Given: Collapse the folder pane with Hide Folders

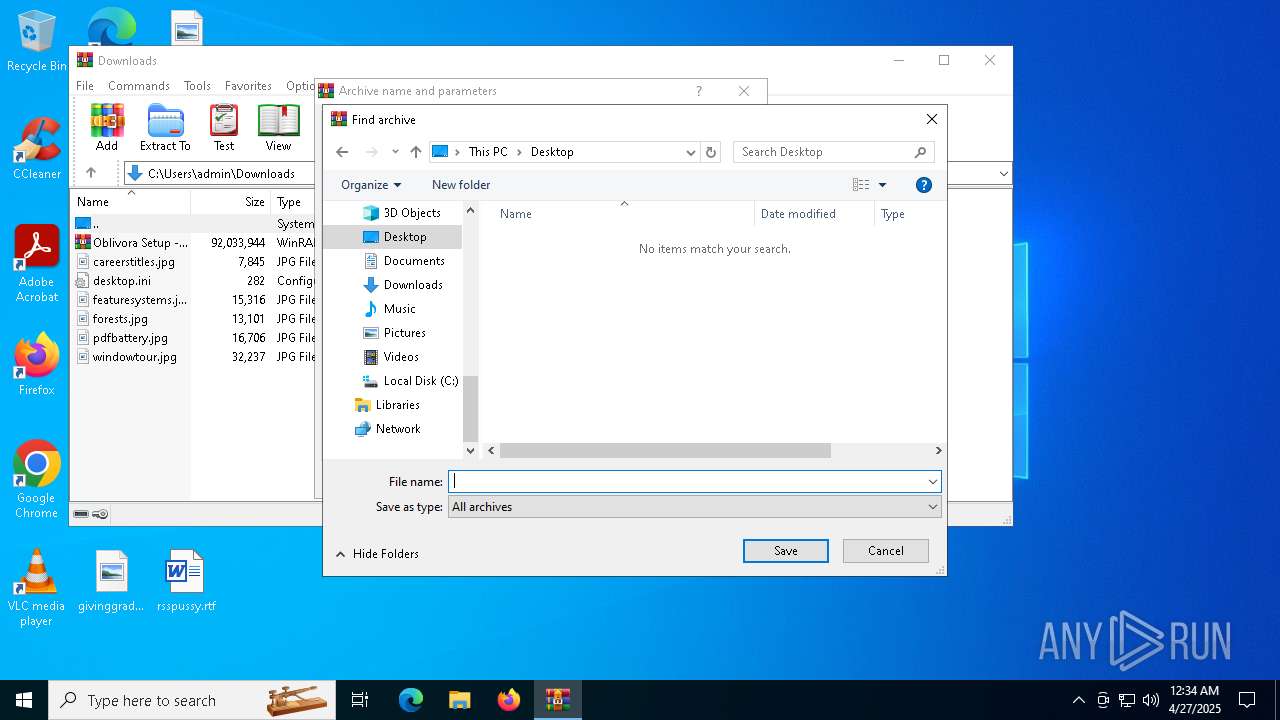Looking at the screenshot, I should [377, 554].
